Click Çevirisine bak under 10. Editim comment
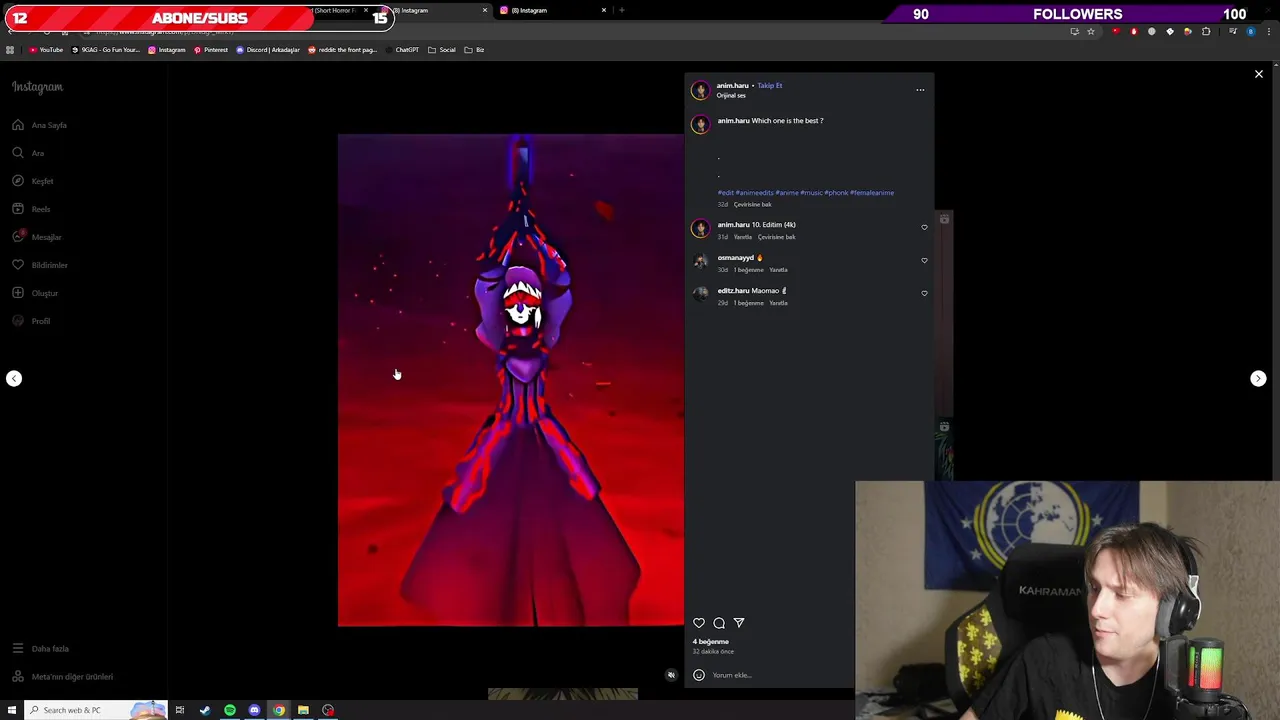Image resolution: width=1280 pixels, height=720 pixels. pyautogui.click(x=776, y=237)
